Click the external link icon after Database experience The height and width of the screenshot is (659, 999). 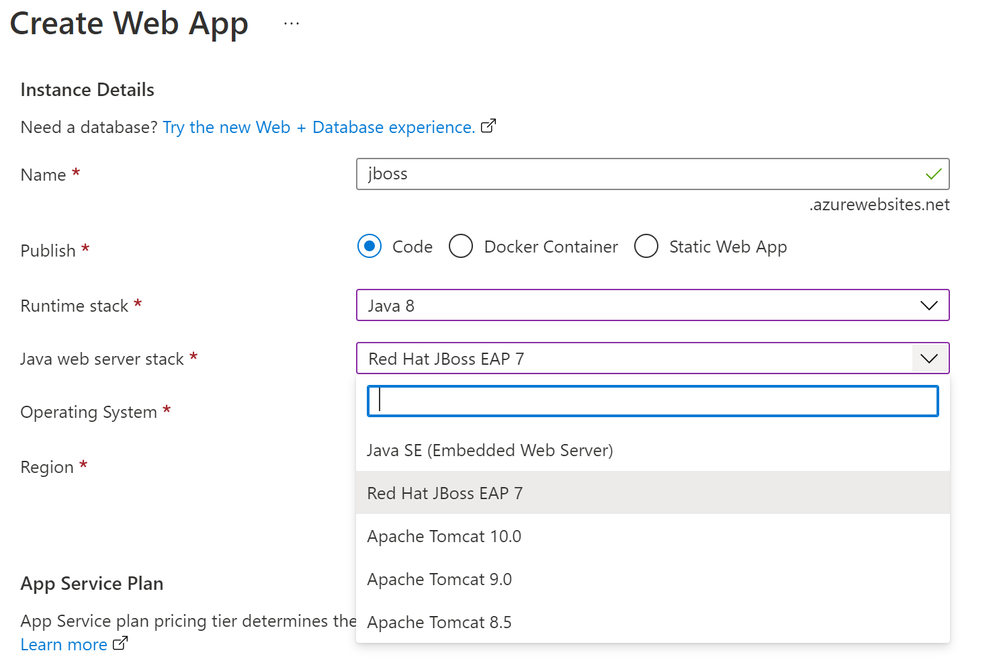[489, 127]
